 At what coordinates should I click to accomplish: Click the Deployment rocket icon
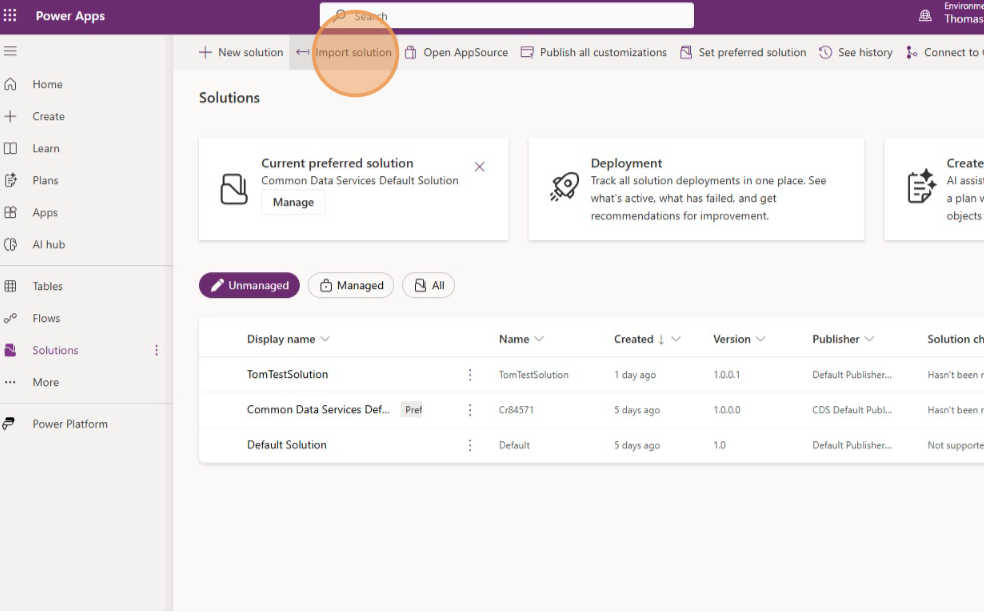564,186
